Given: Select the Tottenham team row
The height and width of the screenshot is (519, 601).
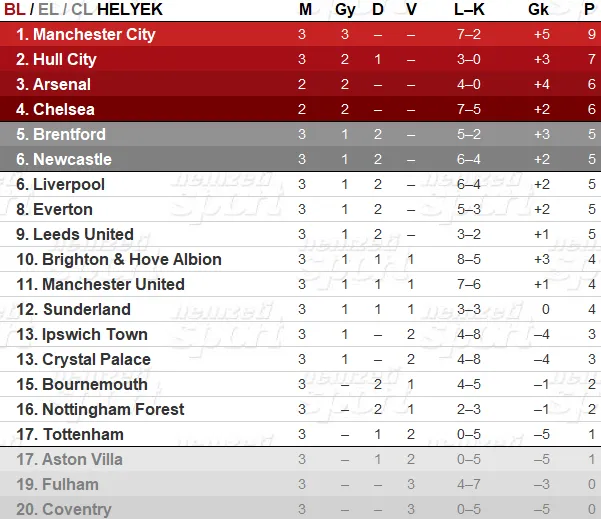Looking at the screenshot, I should 300,434.
